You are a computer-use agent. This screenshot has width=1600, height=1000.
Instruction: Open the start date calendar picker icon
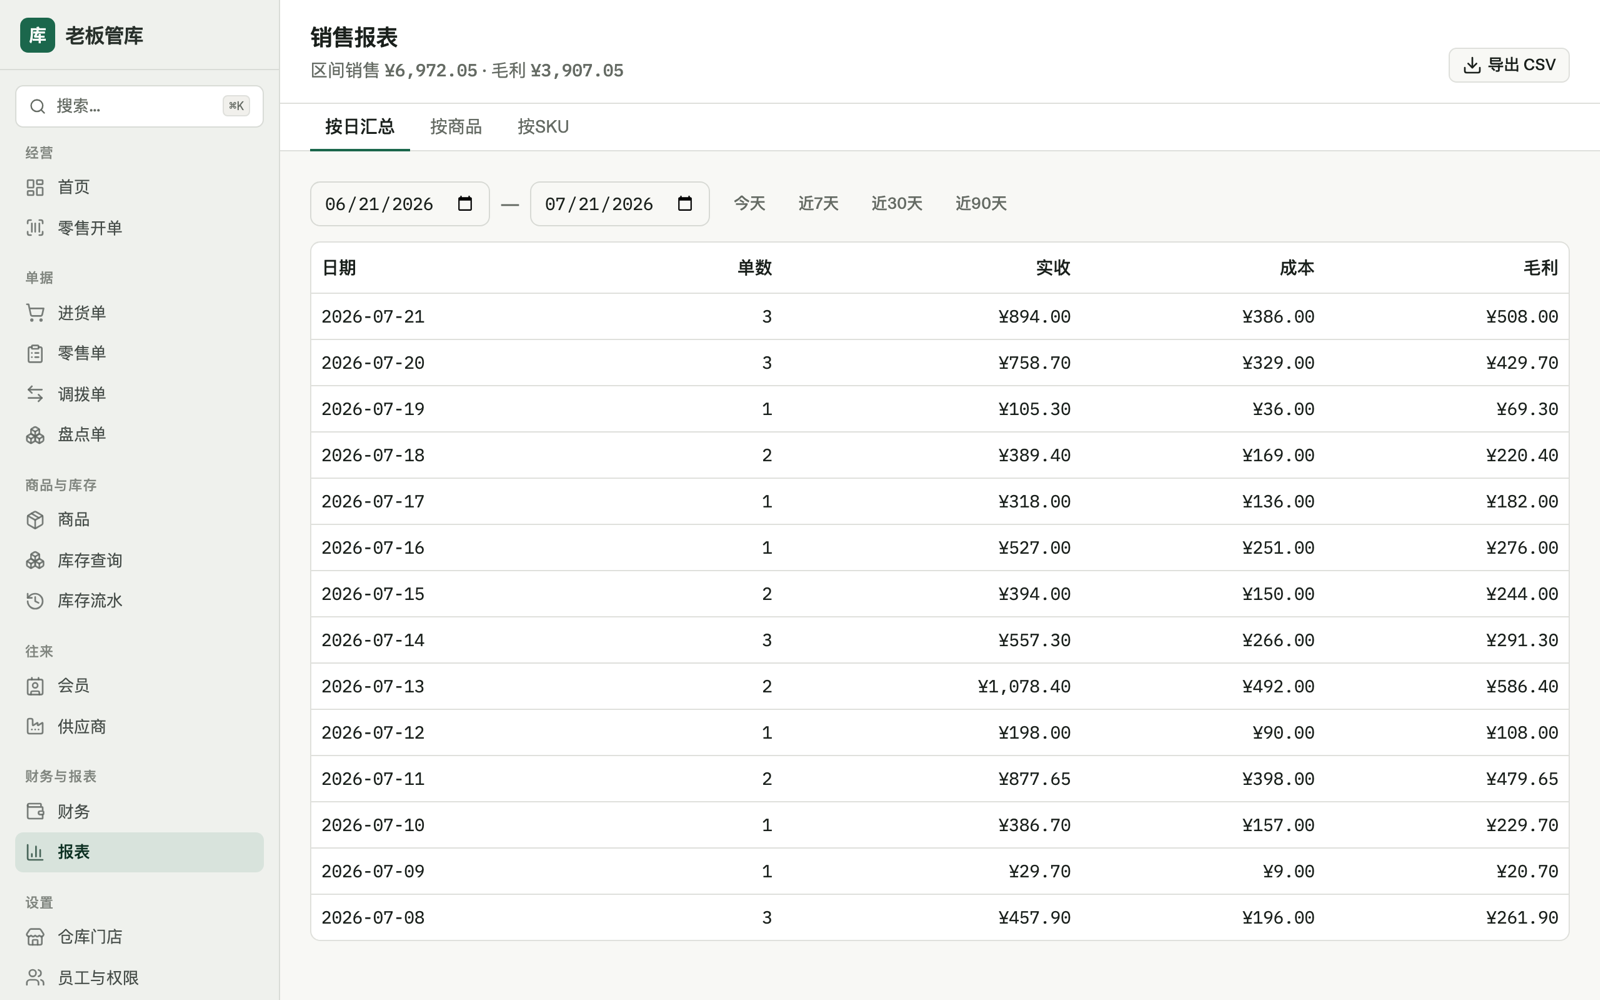465,204
